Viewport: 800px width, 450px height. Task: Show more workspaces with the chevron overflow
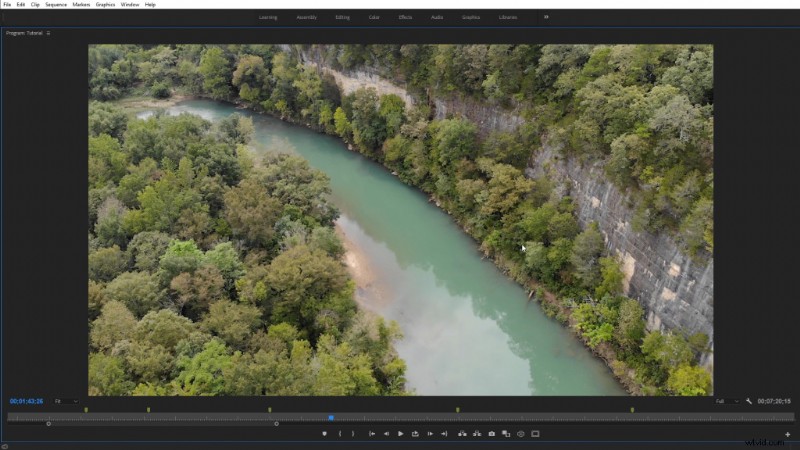[546, 17]
